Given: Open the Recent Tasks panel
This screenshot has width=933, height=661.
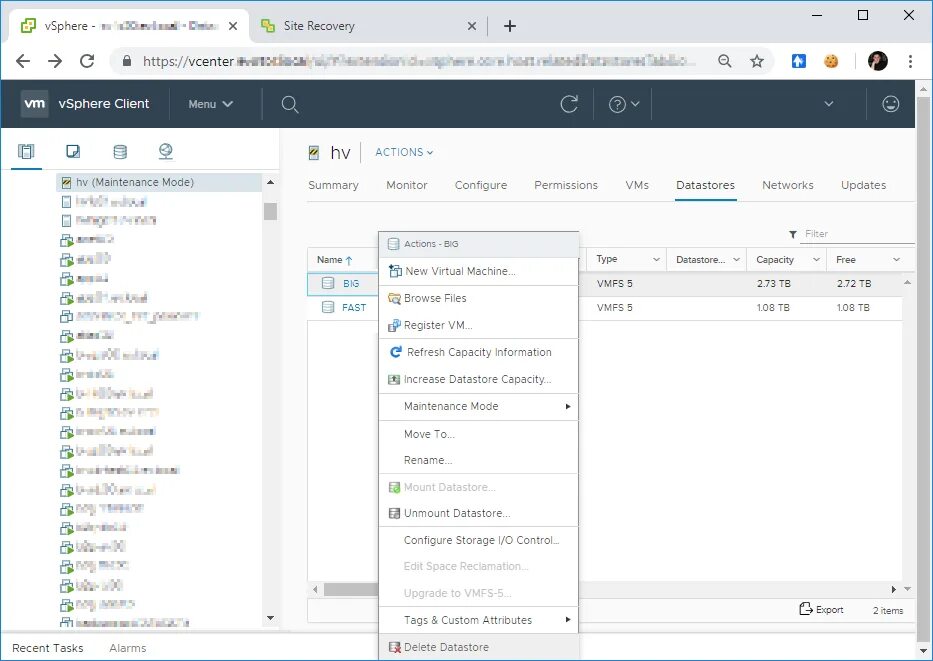Looking at the screenshot, I should point(48,648).
